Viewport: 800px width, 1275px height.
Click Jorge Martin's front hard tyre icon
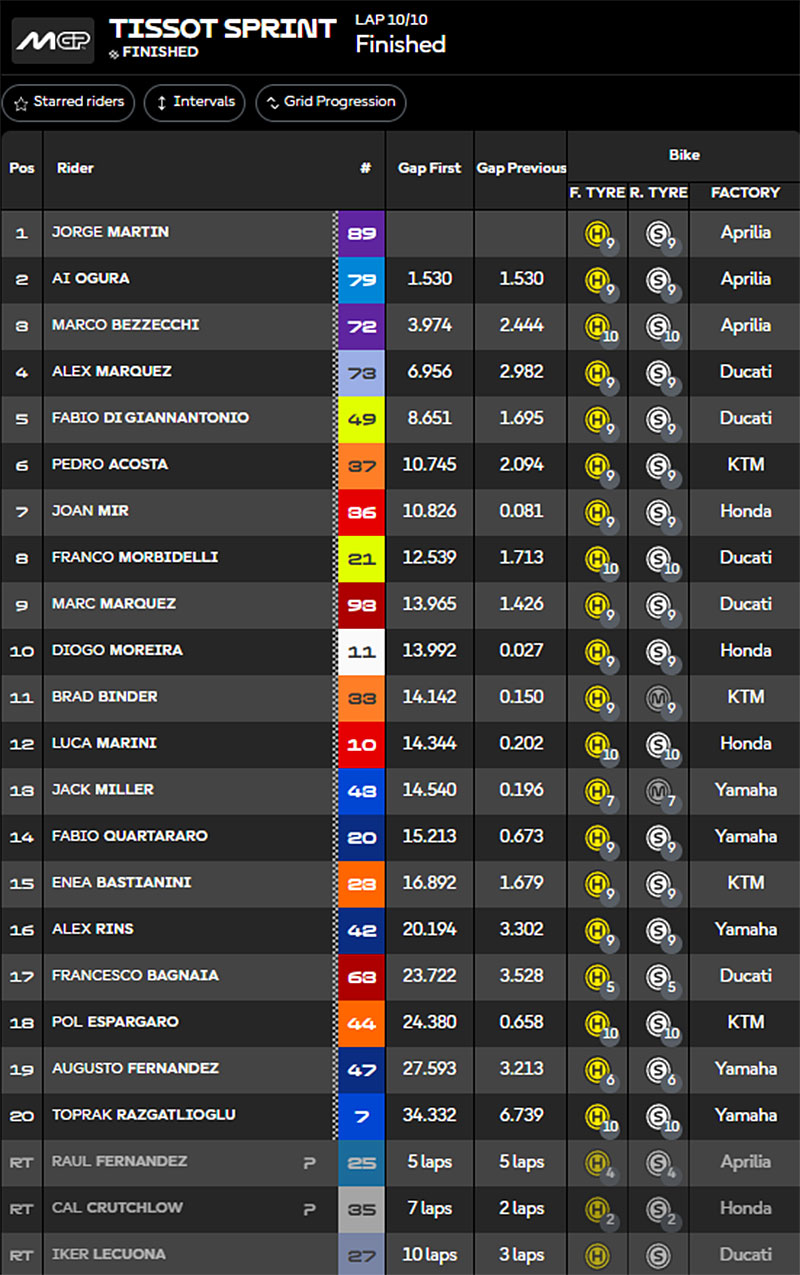pos(598,234)
